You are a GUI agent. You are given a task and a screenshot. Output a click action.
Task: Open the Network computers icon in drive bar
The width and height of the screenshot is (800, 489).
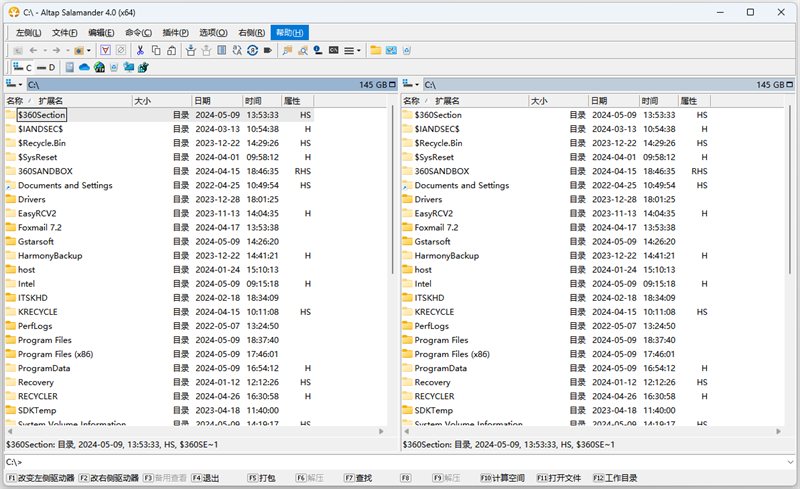coord(129,67)
